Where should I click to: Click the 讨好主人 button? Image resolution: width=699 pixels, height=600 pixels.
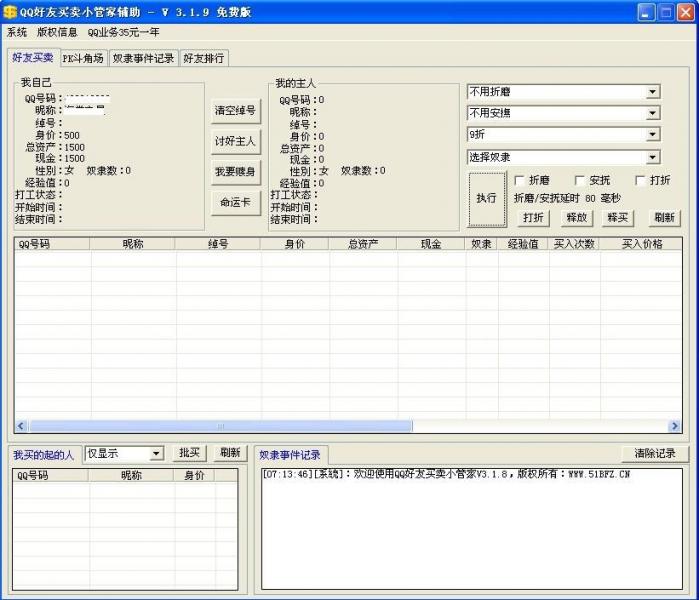tap(235, 141)
